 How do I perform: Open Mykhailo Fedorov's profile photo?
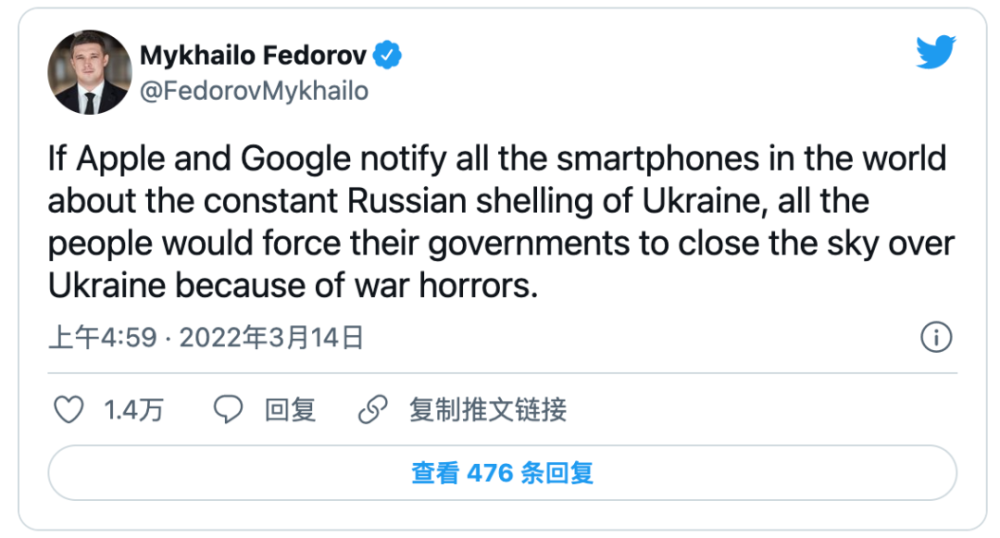click(x=89, y=72)
